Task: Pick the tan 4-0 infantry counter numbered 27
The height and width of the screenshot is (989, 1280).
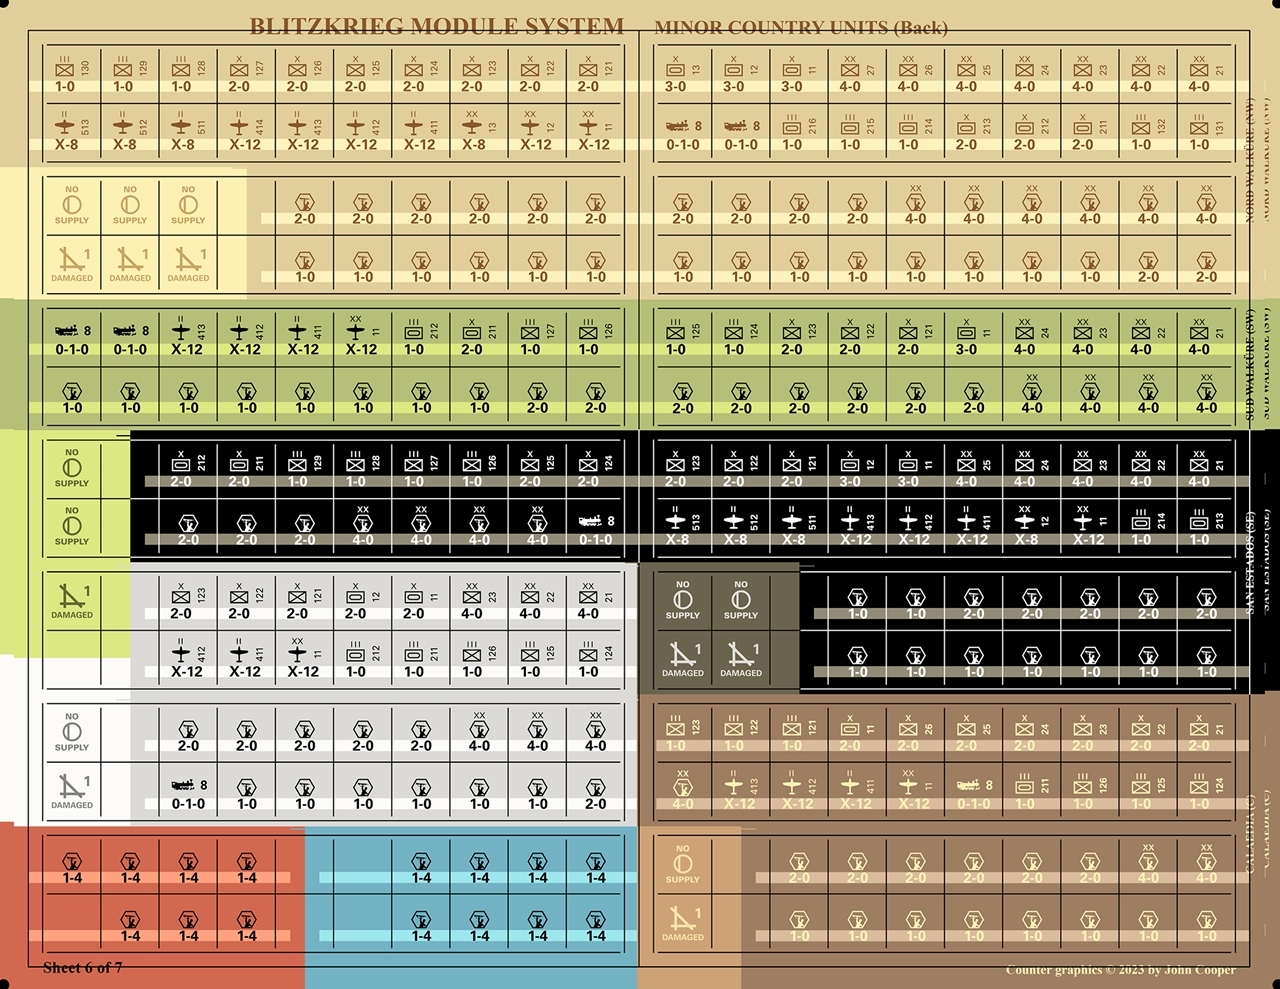Action: click(857, 76)
